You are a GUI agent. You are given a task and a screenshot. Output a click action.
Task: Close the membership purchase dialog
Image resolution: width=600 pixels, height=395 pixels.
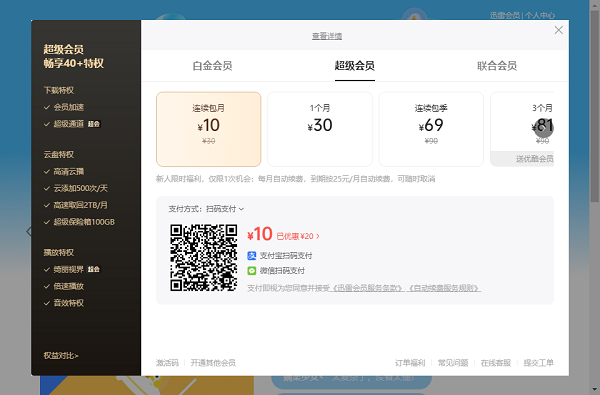[x=559, y=30]
